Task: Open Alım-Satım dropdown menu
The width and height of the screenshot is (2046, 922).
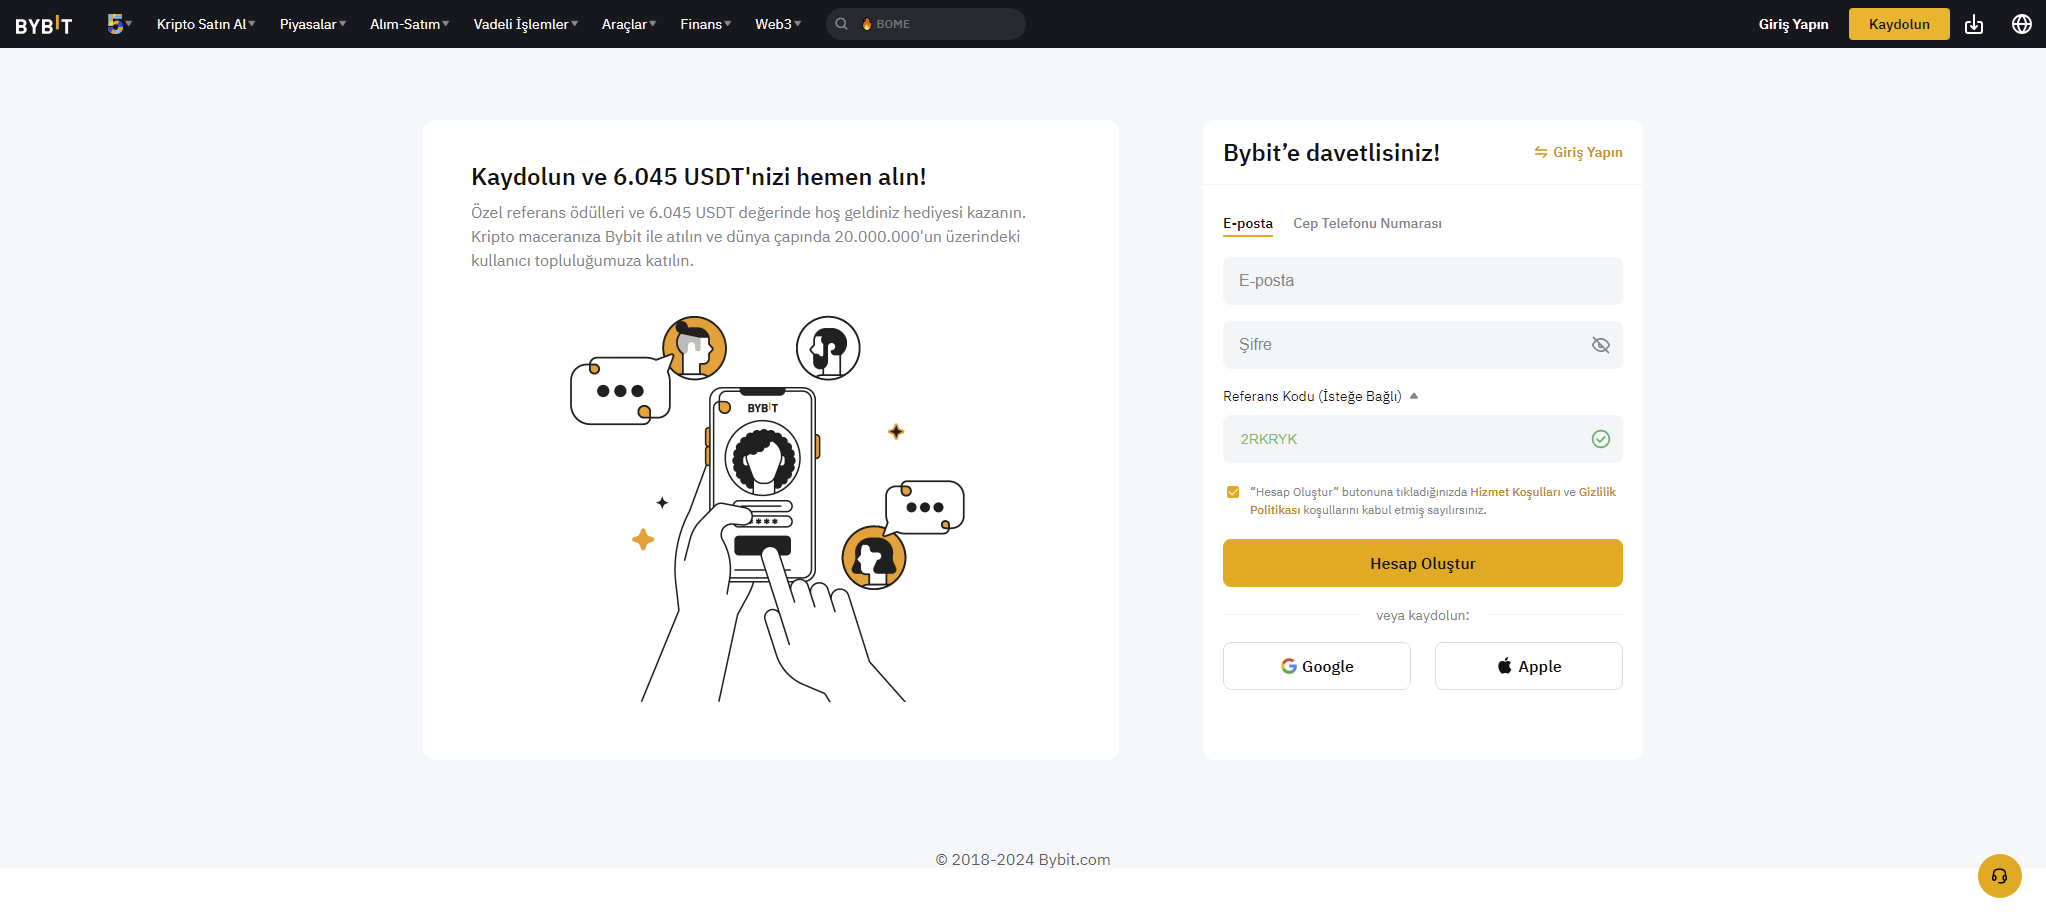Action: pos(410,24)
